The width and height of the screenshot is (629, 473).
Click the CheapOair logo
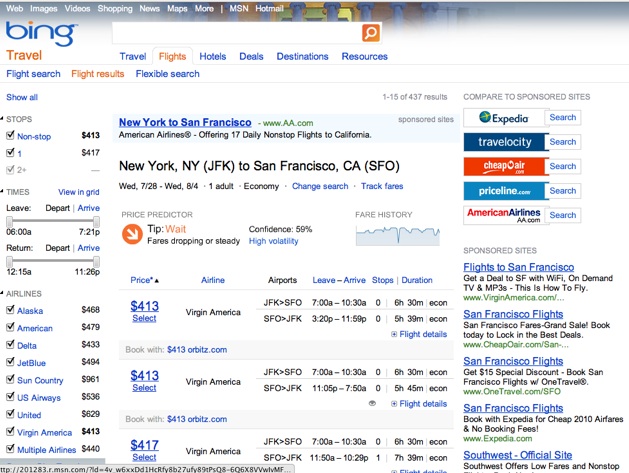pyautogui.click(x=504, y=166)
